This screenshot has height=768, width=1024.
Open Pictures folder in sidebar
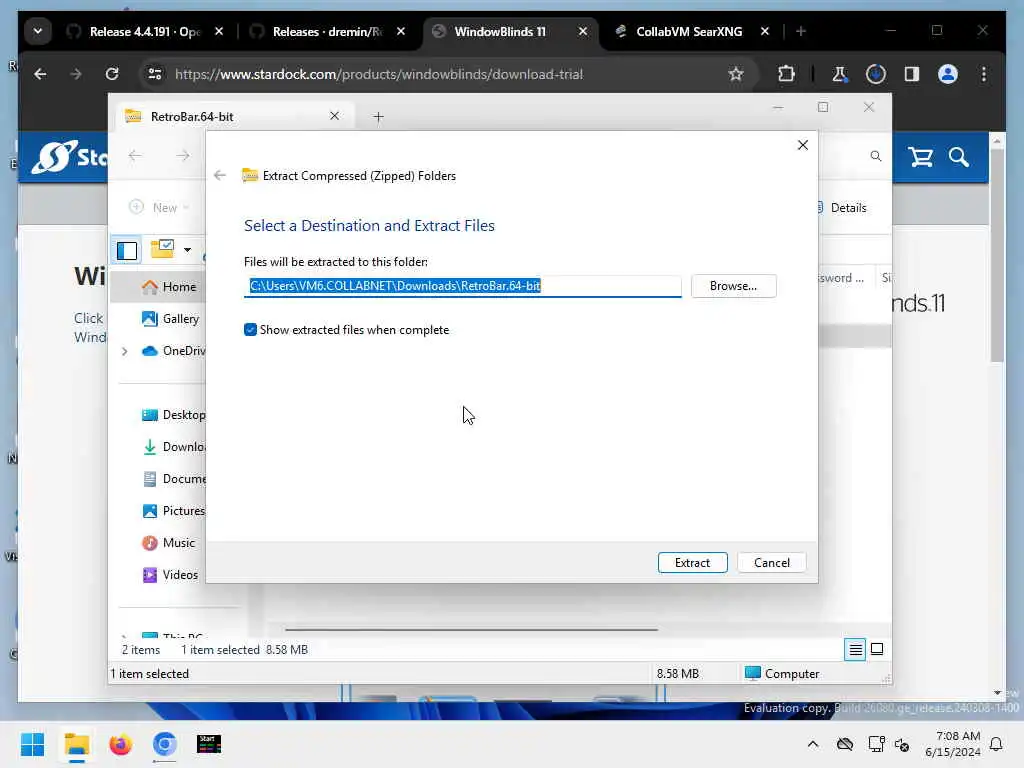pyautogui.click(x=173, y=511)
